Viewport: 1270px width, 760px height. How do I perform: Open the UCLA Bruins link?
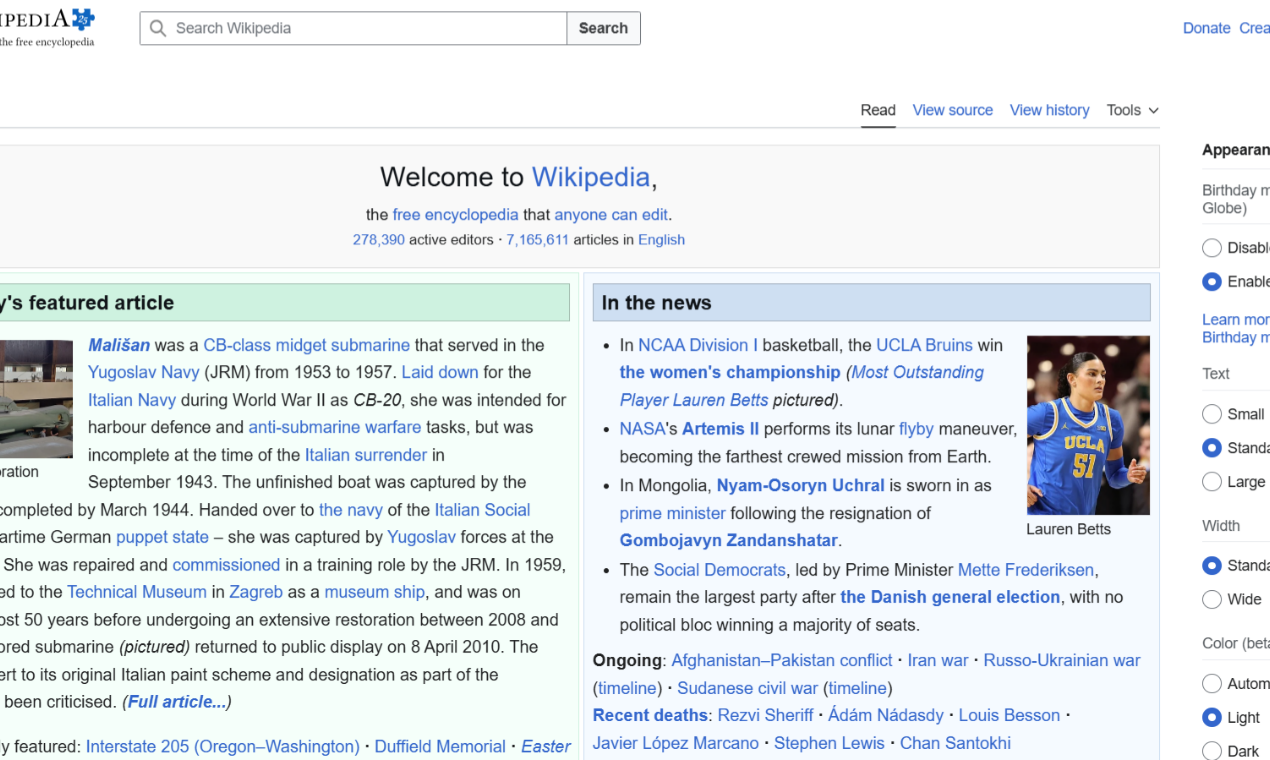point(924,345)
